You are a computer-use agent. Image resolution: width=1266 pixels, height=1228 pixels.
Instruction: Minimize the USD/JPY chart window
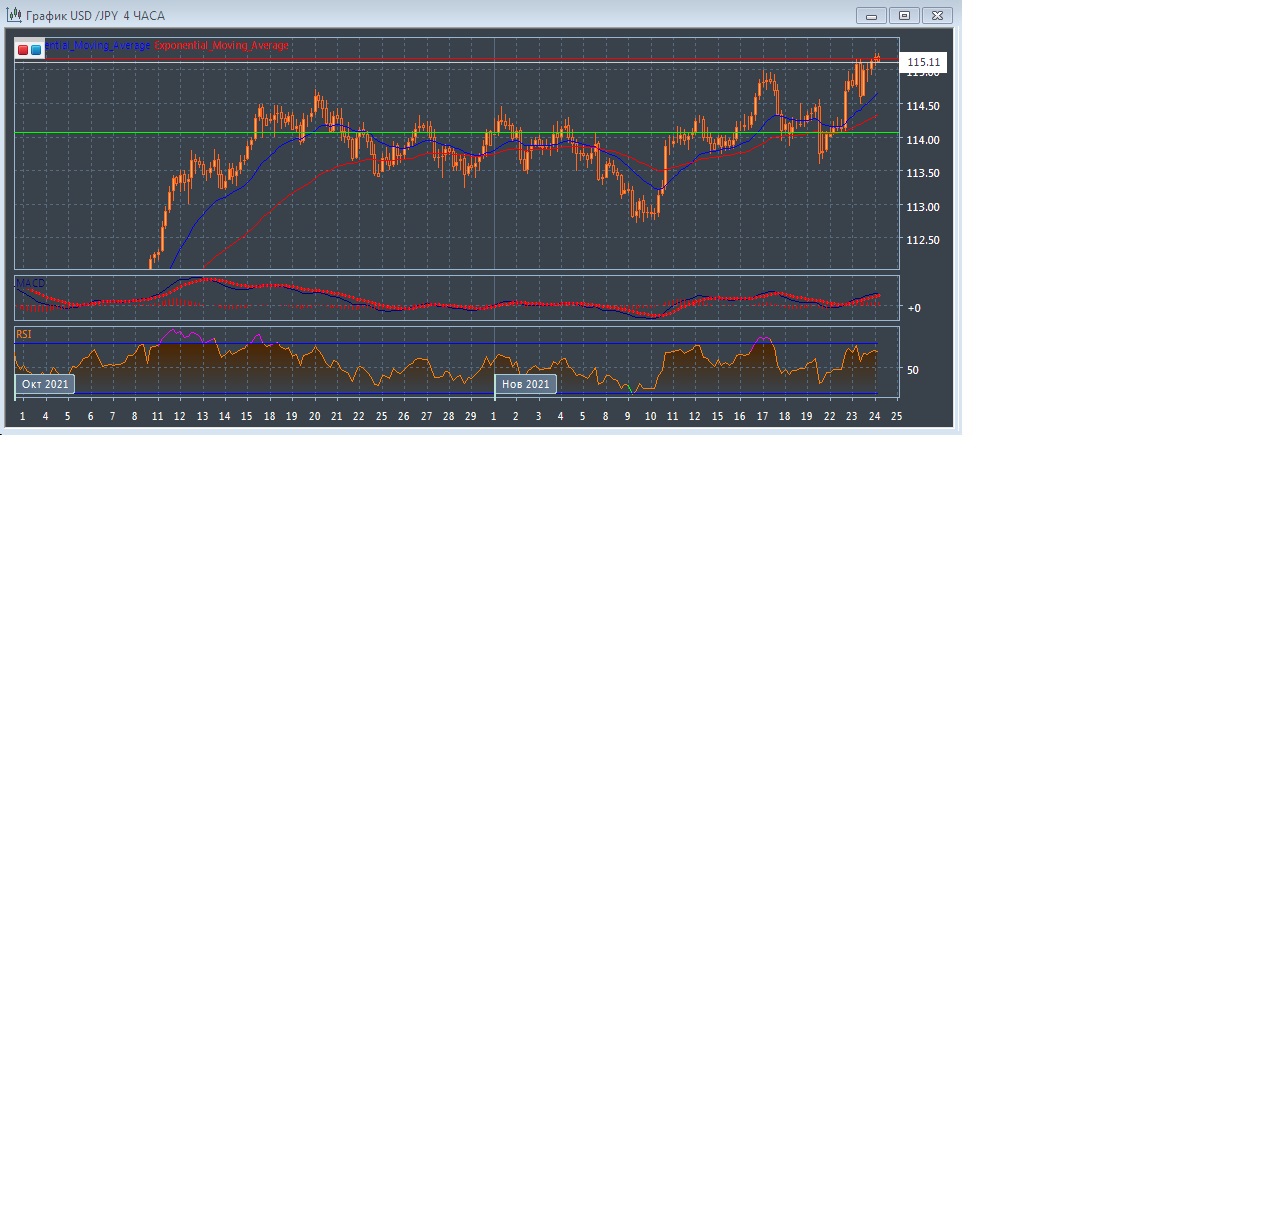(x=871, y=16)
